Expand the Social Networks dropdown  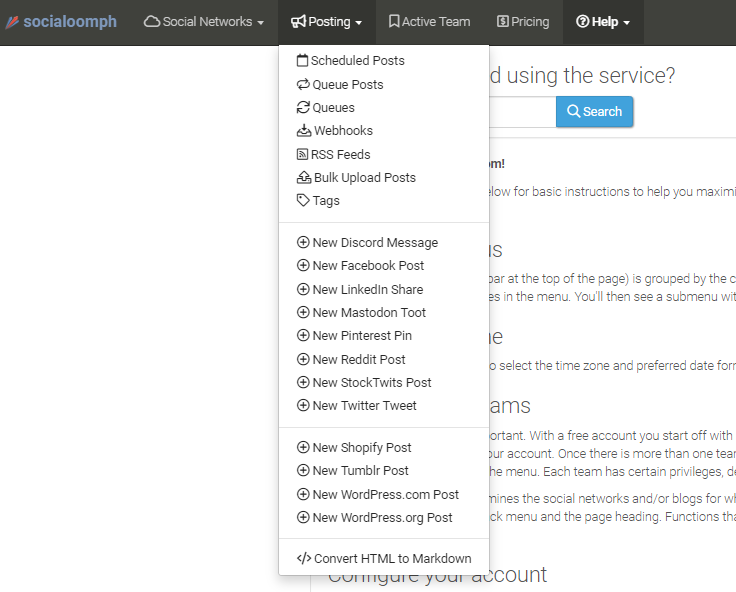[x=204, y=22]
